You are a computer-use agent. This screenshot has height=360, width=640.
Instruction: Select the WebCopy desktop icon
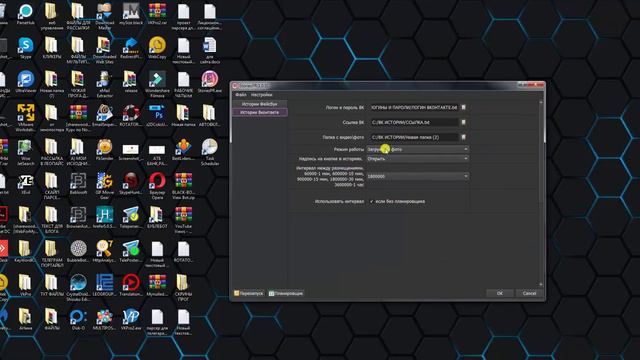click(x=157, y=48)
